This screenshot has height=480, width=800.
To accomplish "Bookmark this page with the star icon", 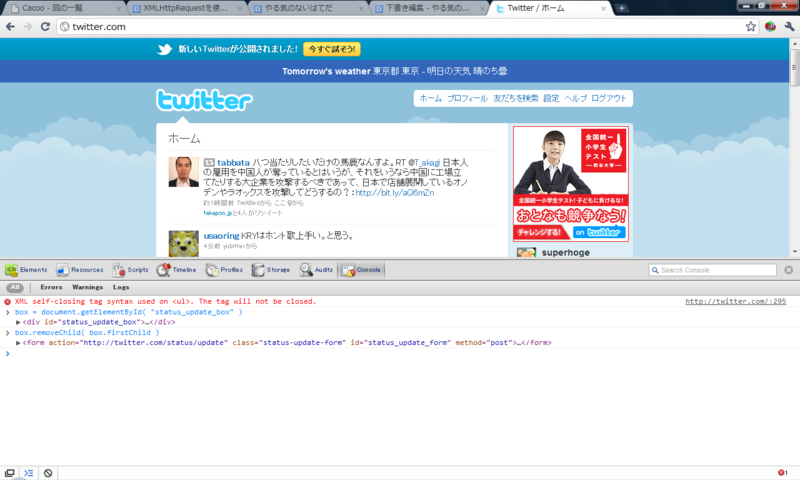I will (751, 27).
